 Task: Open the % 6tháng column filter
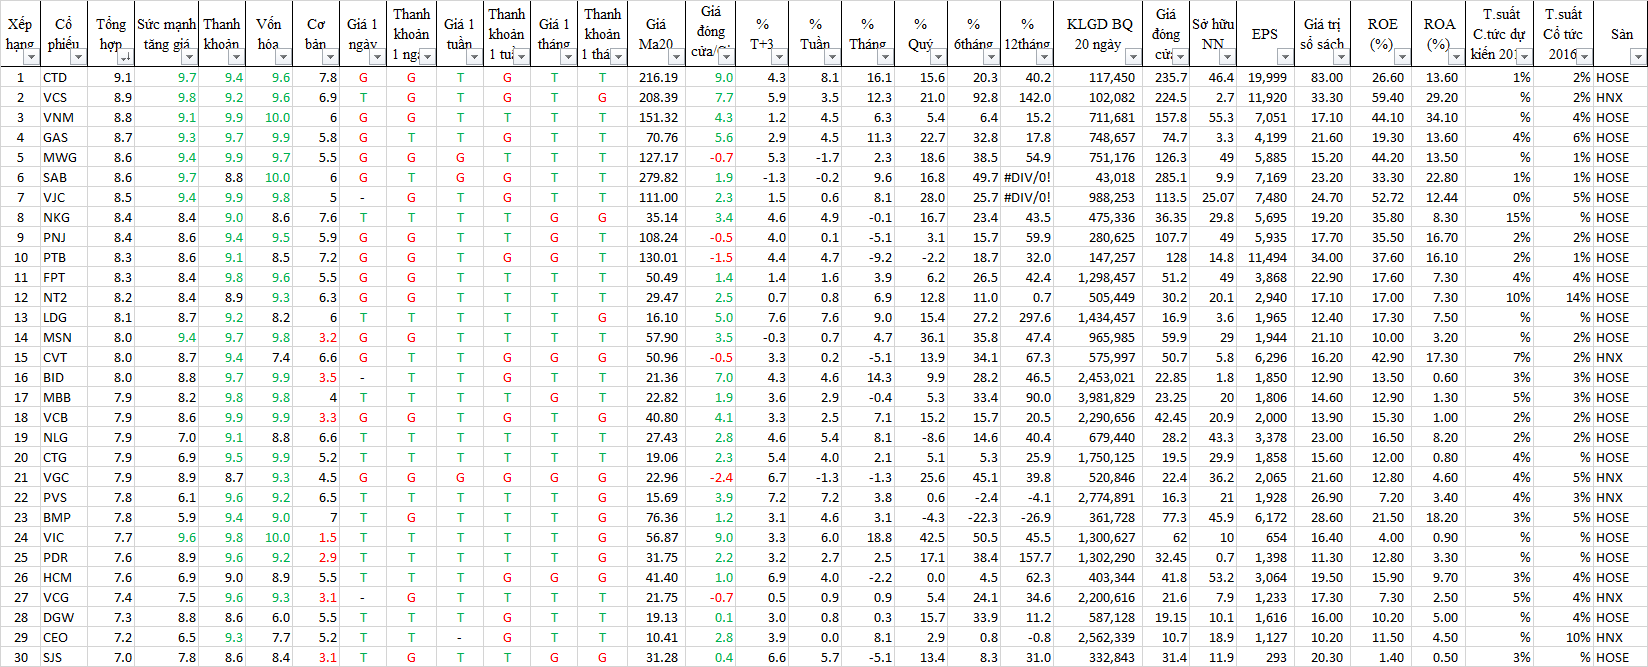(990, 58)
